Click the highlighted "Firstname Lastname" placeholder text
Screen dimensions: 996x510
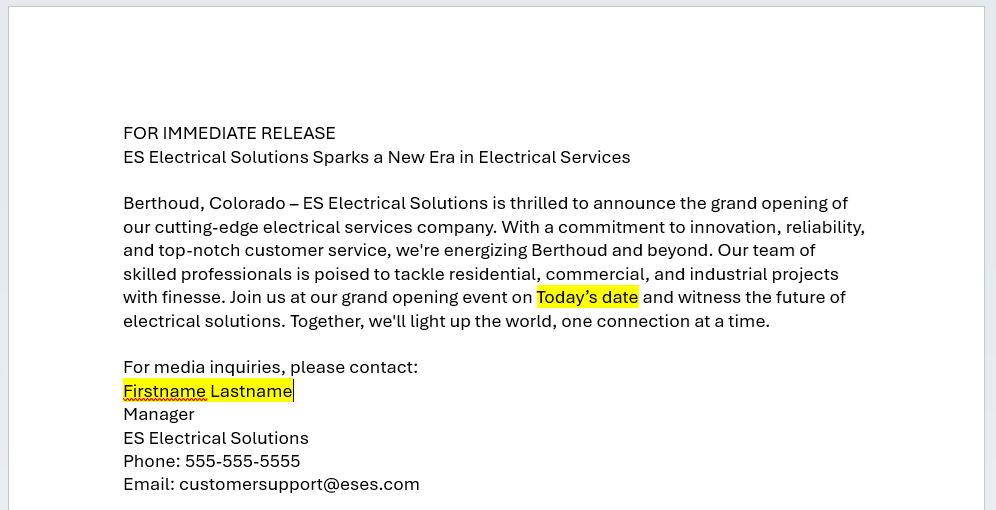[208, 391]
